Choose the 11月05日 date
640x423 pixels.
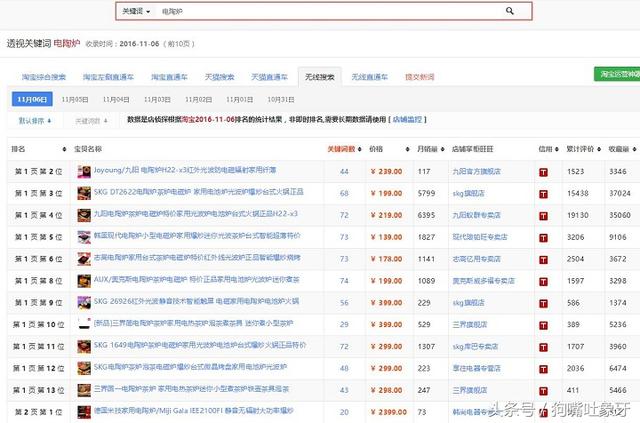pyautogui.click(x=75, y=100)
